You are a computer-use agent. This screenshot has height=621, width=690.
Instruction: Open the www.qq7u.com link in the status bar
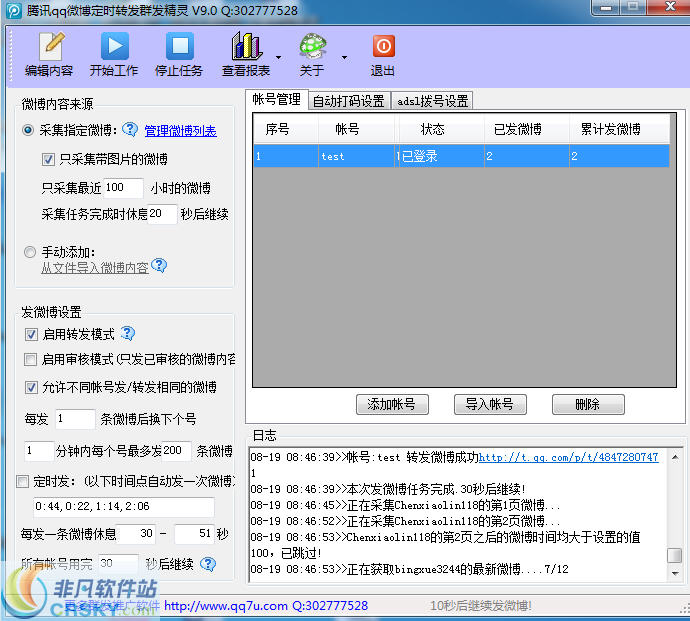pyautogui.click(x=225, y=606)
